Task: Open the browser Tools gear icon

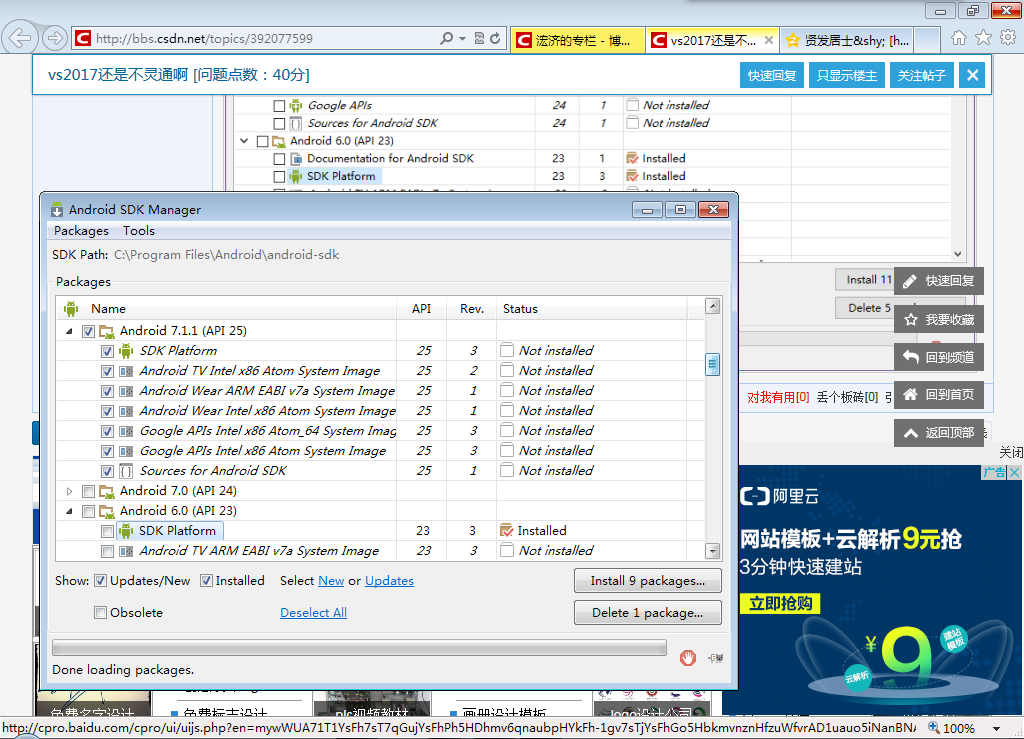Action: tap(1008, 38)
